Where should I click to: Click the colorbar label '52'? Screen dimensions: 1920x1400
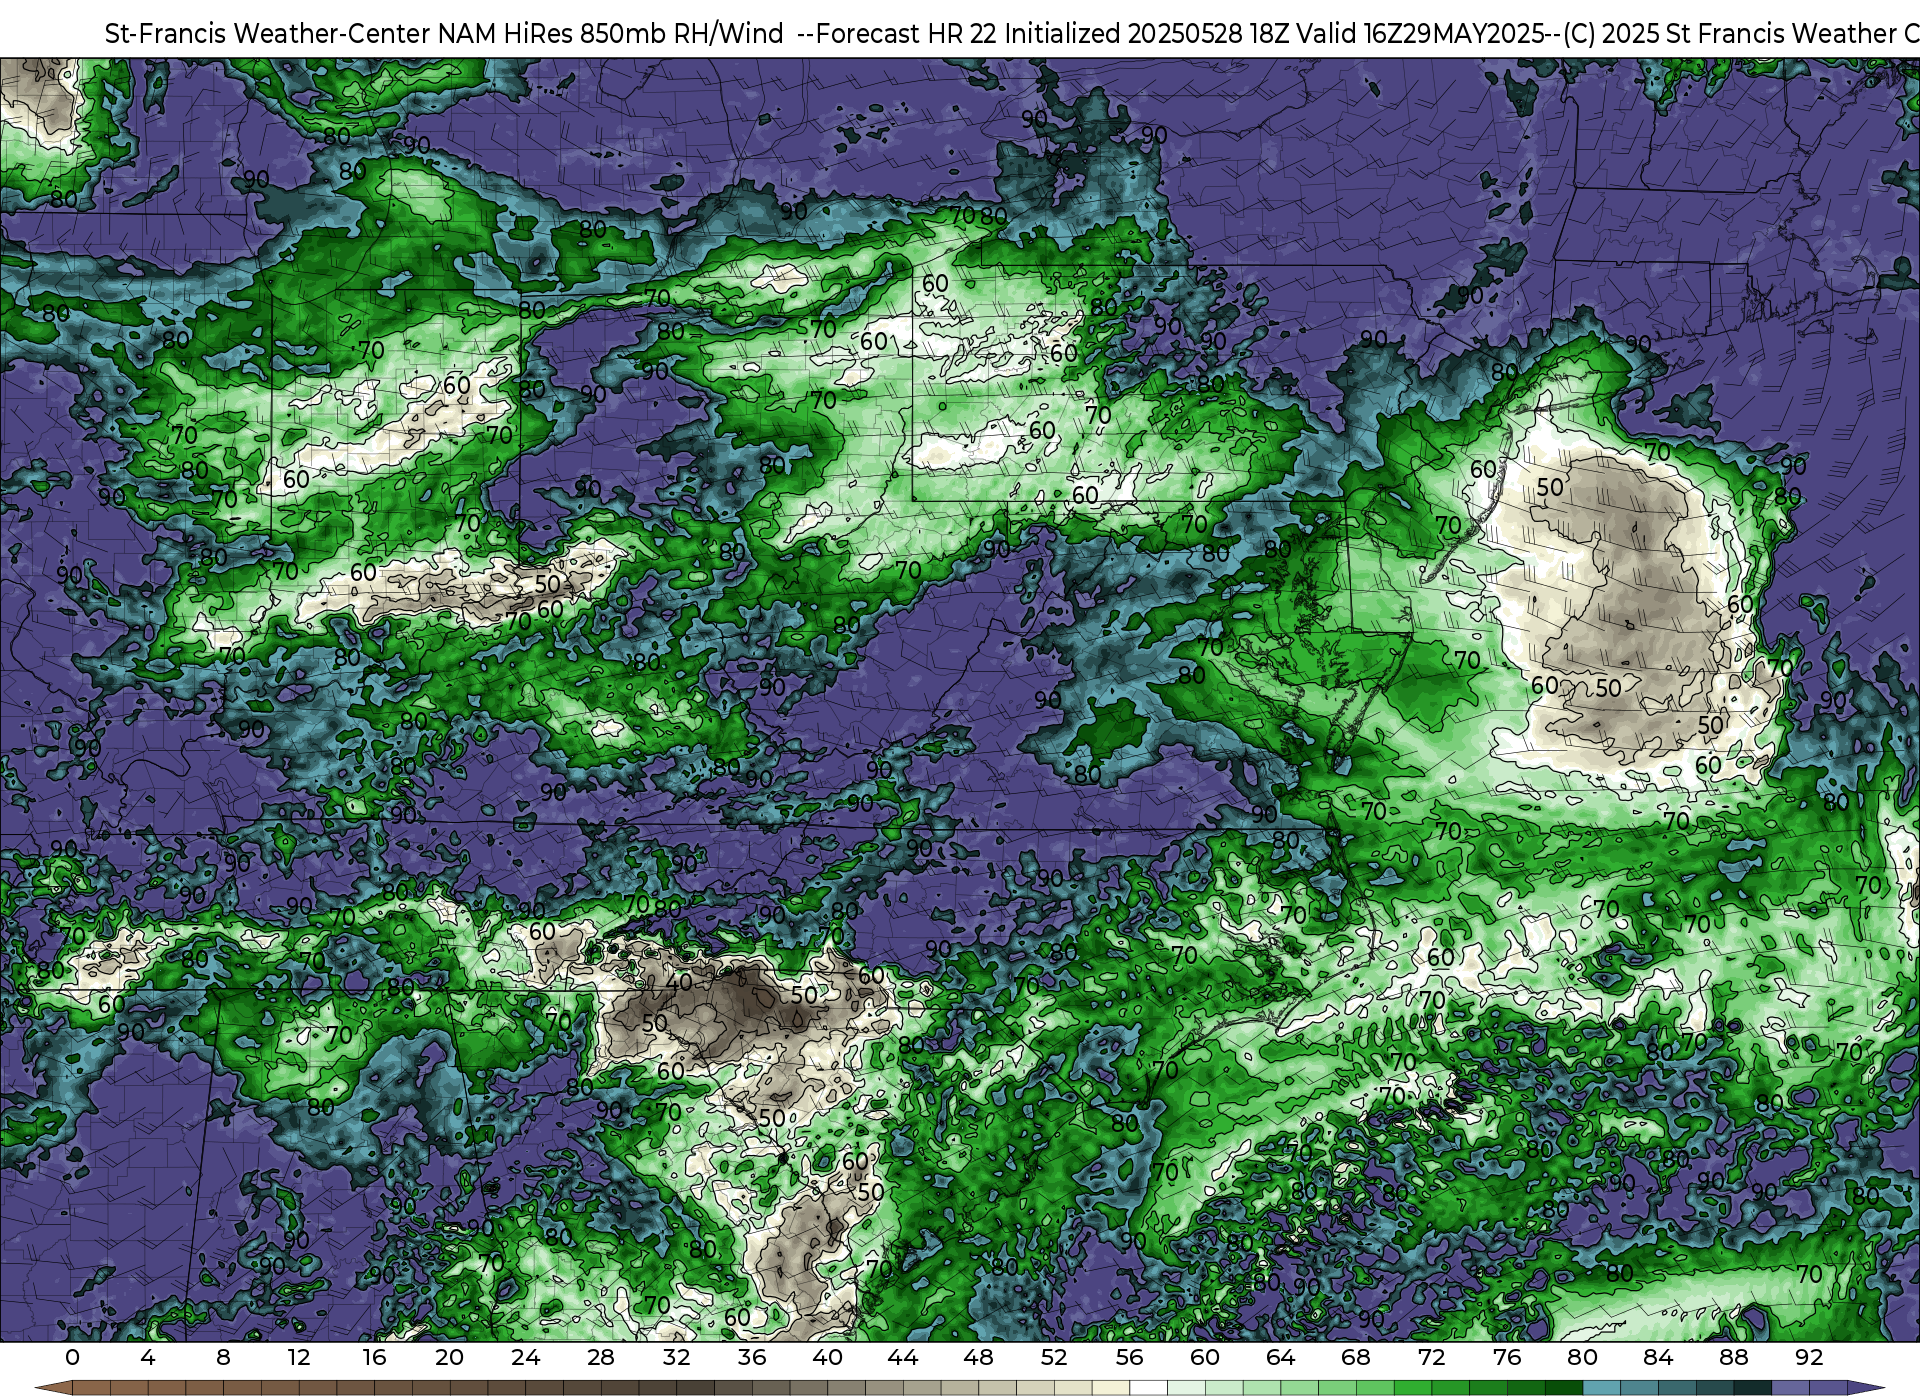(1053, 1357)
